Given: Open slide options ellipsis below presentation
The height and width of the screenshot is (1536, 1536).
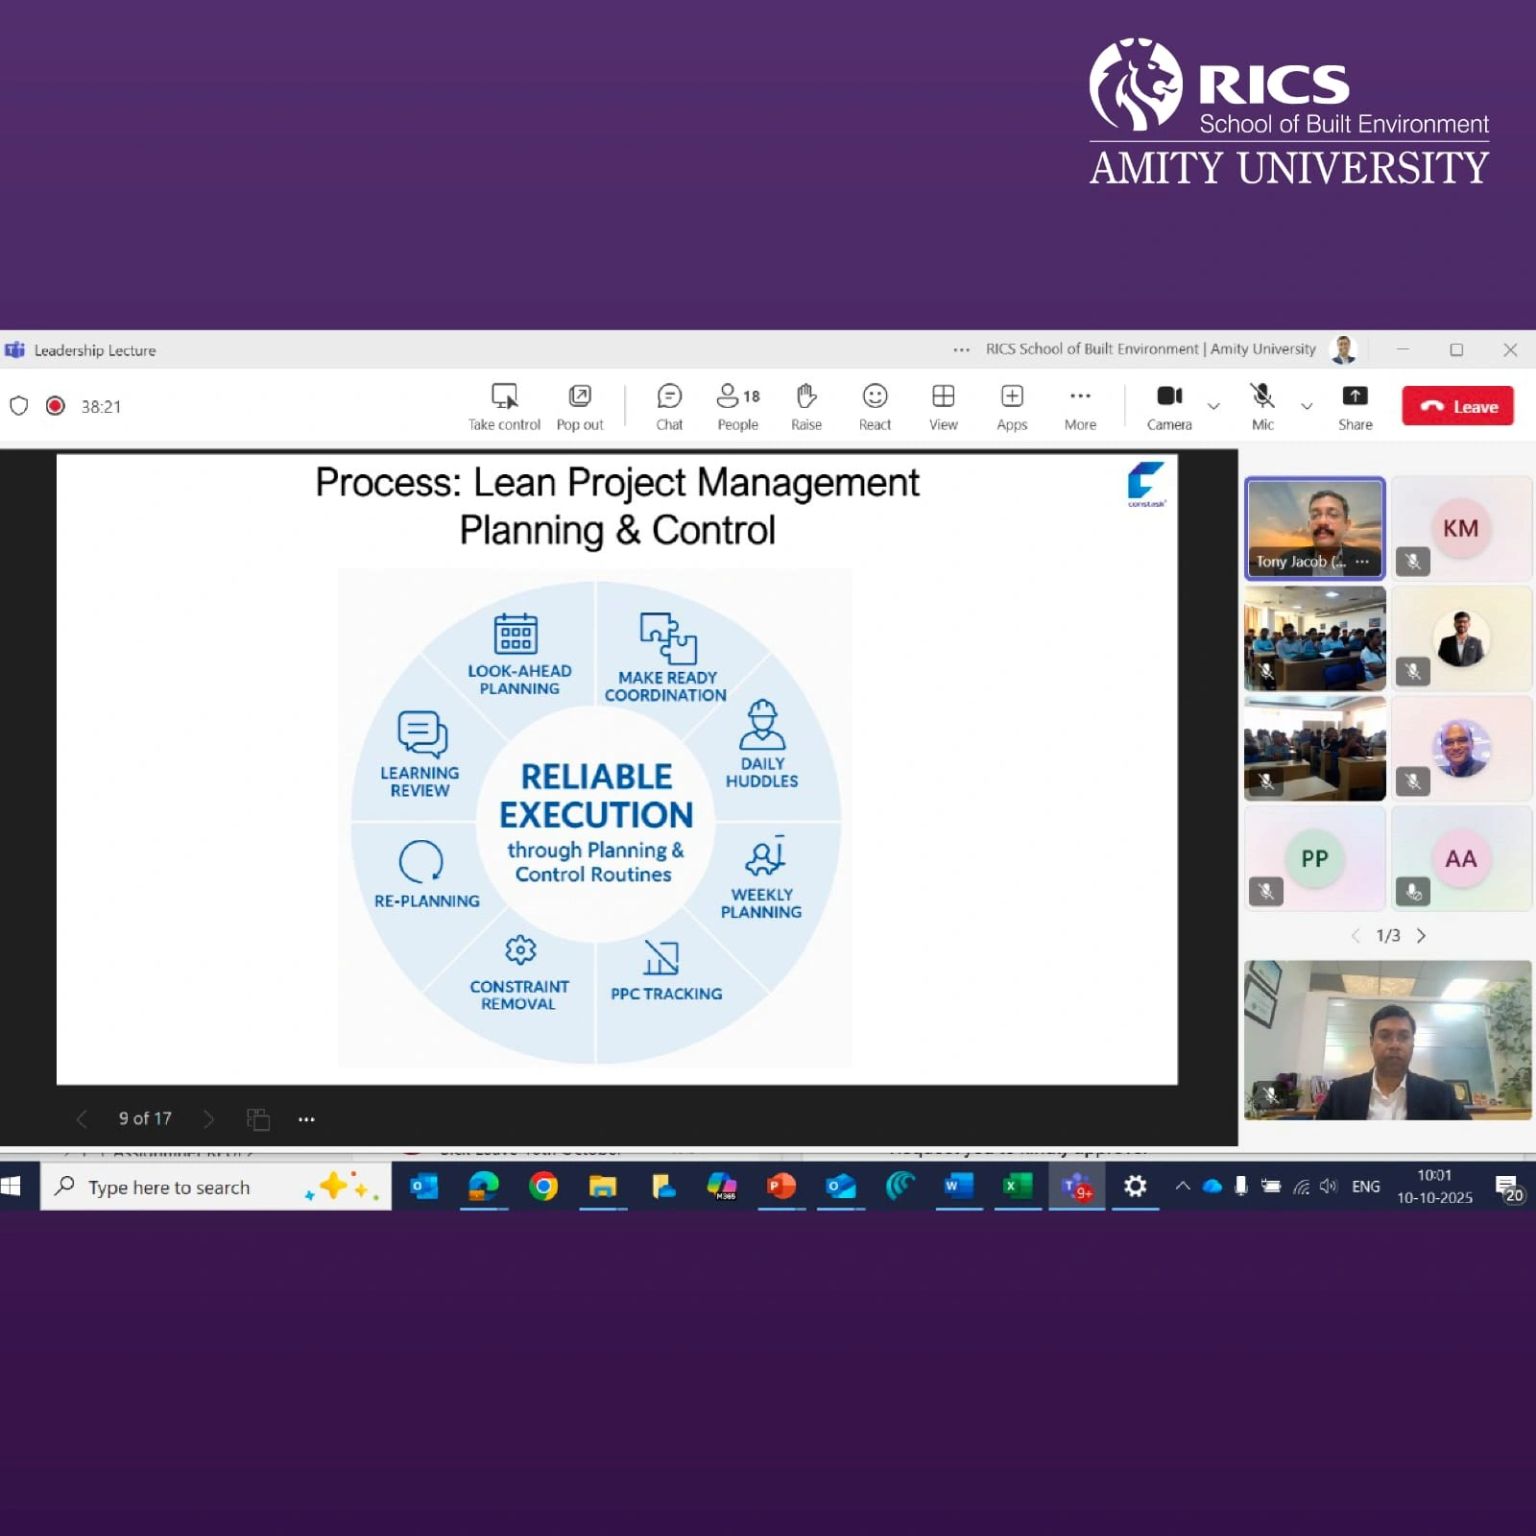Looking at the screenshot, I should click(x=306, y=1119).
